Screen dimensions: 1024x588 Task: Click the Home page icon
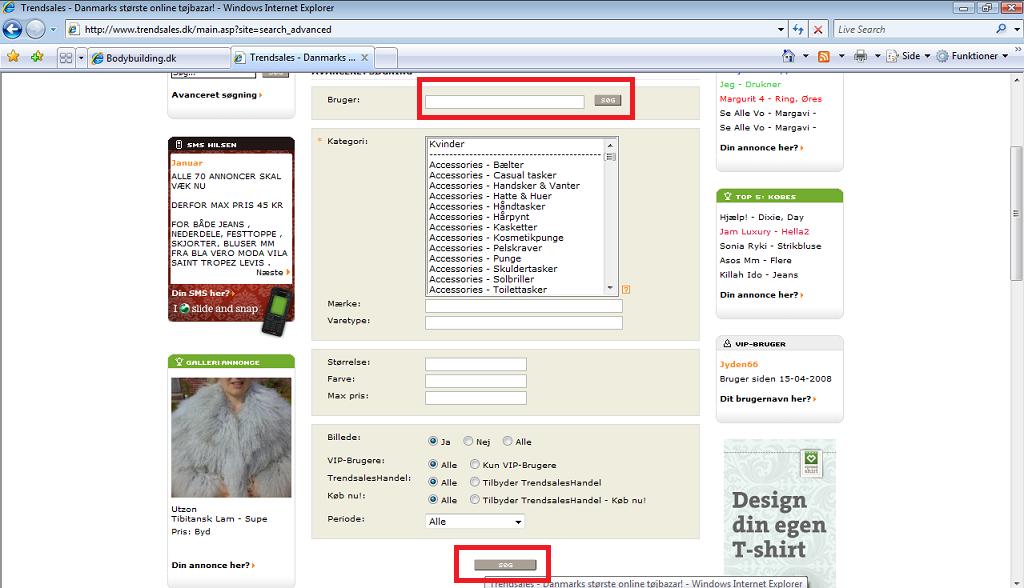(788, 56)
